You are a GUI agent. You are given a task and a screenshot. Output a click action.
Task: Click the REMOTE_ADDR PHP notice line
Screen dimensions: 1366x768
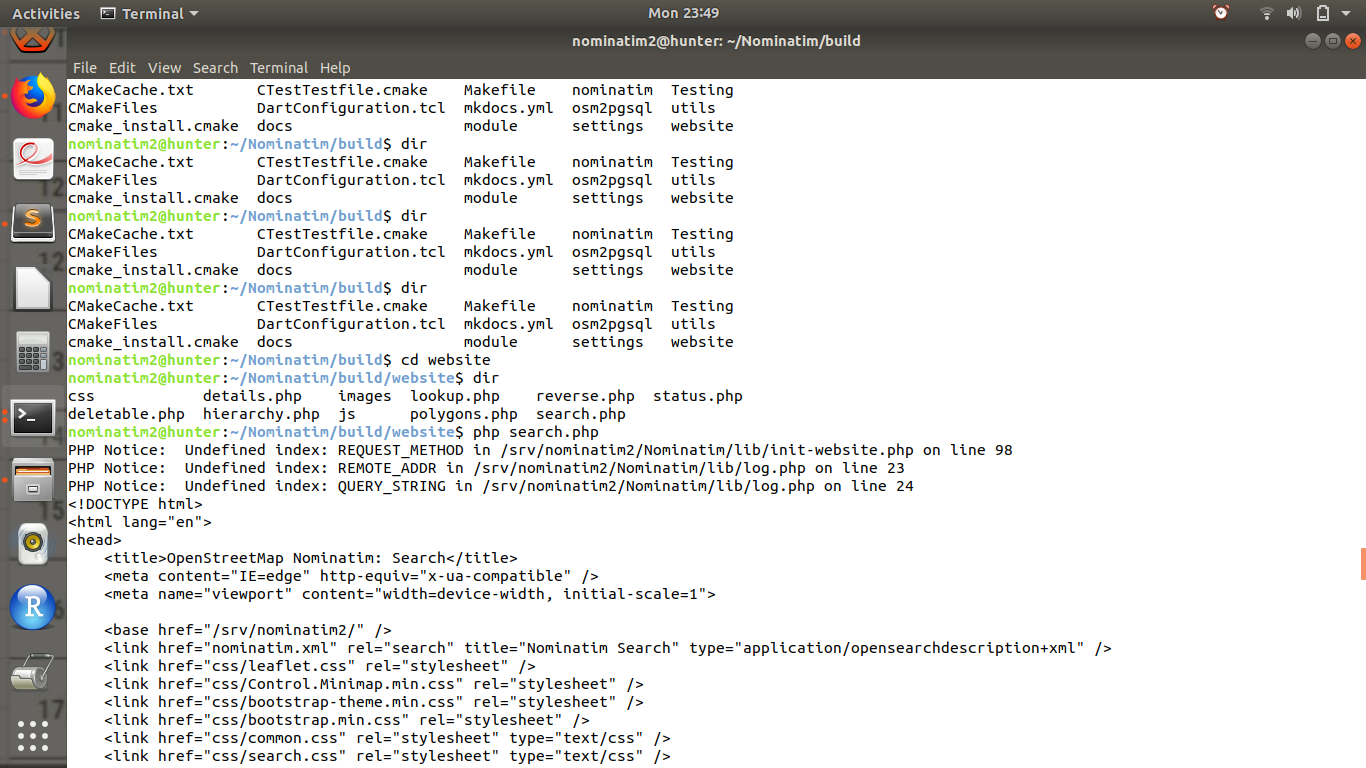tap(486, 468)
